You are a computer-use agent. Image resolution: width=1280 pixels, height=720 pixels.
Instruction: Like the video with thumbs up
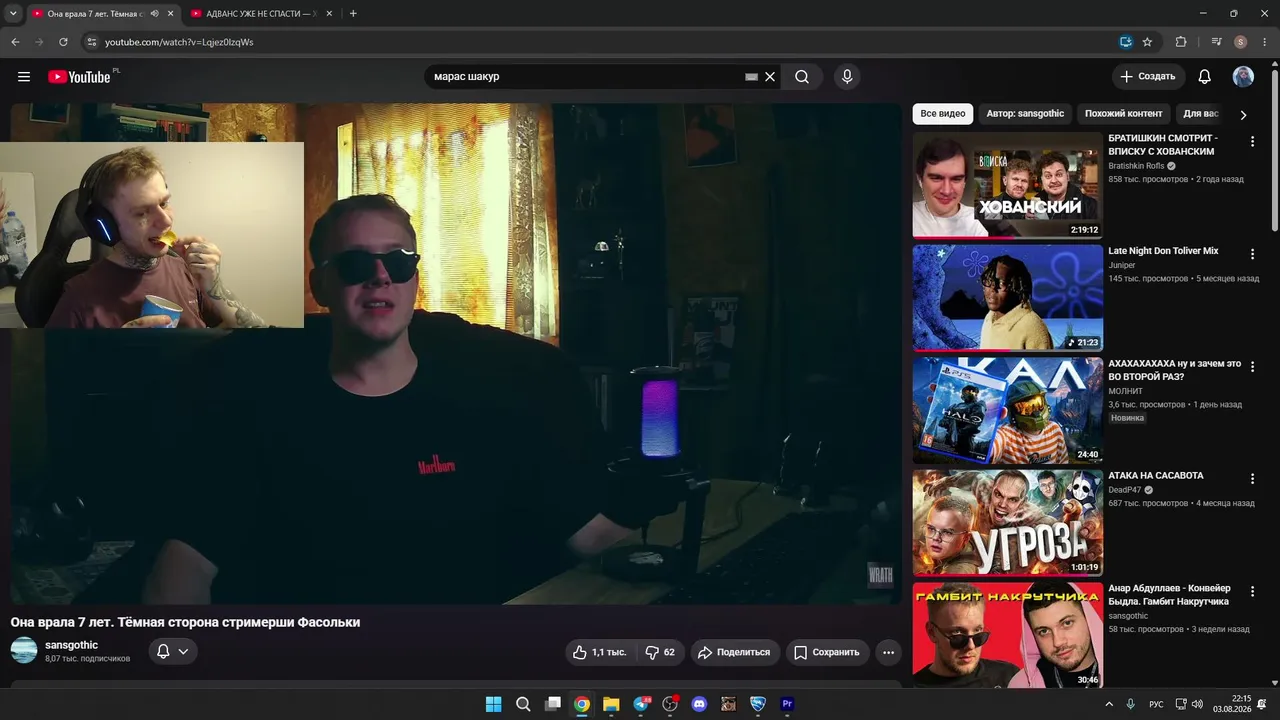[601, 652]
